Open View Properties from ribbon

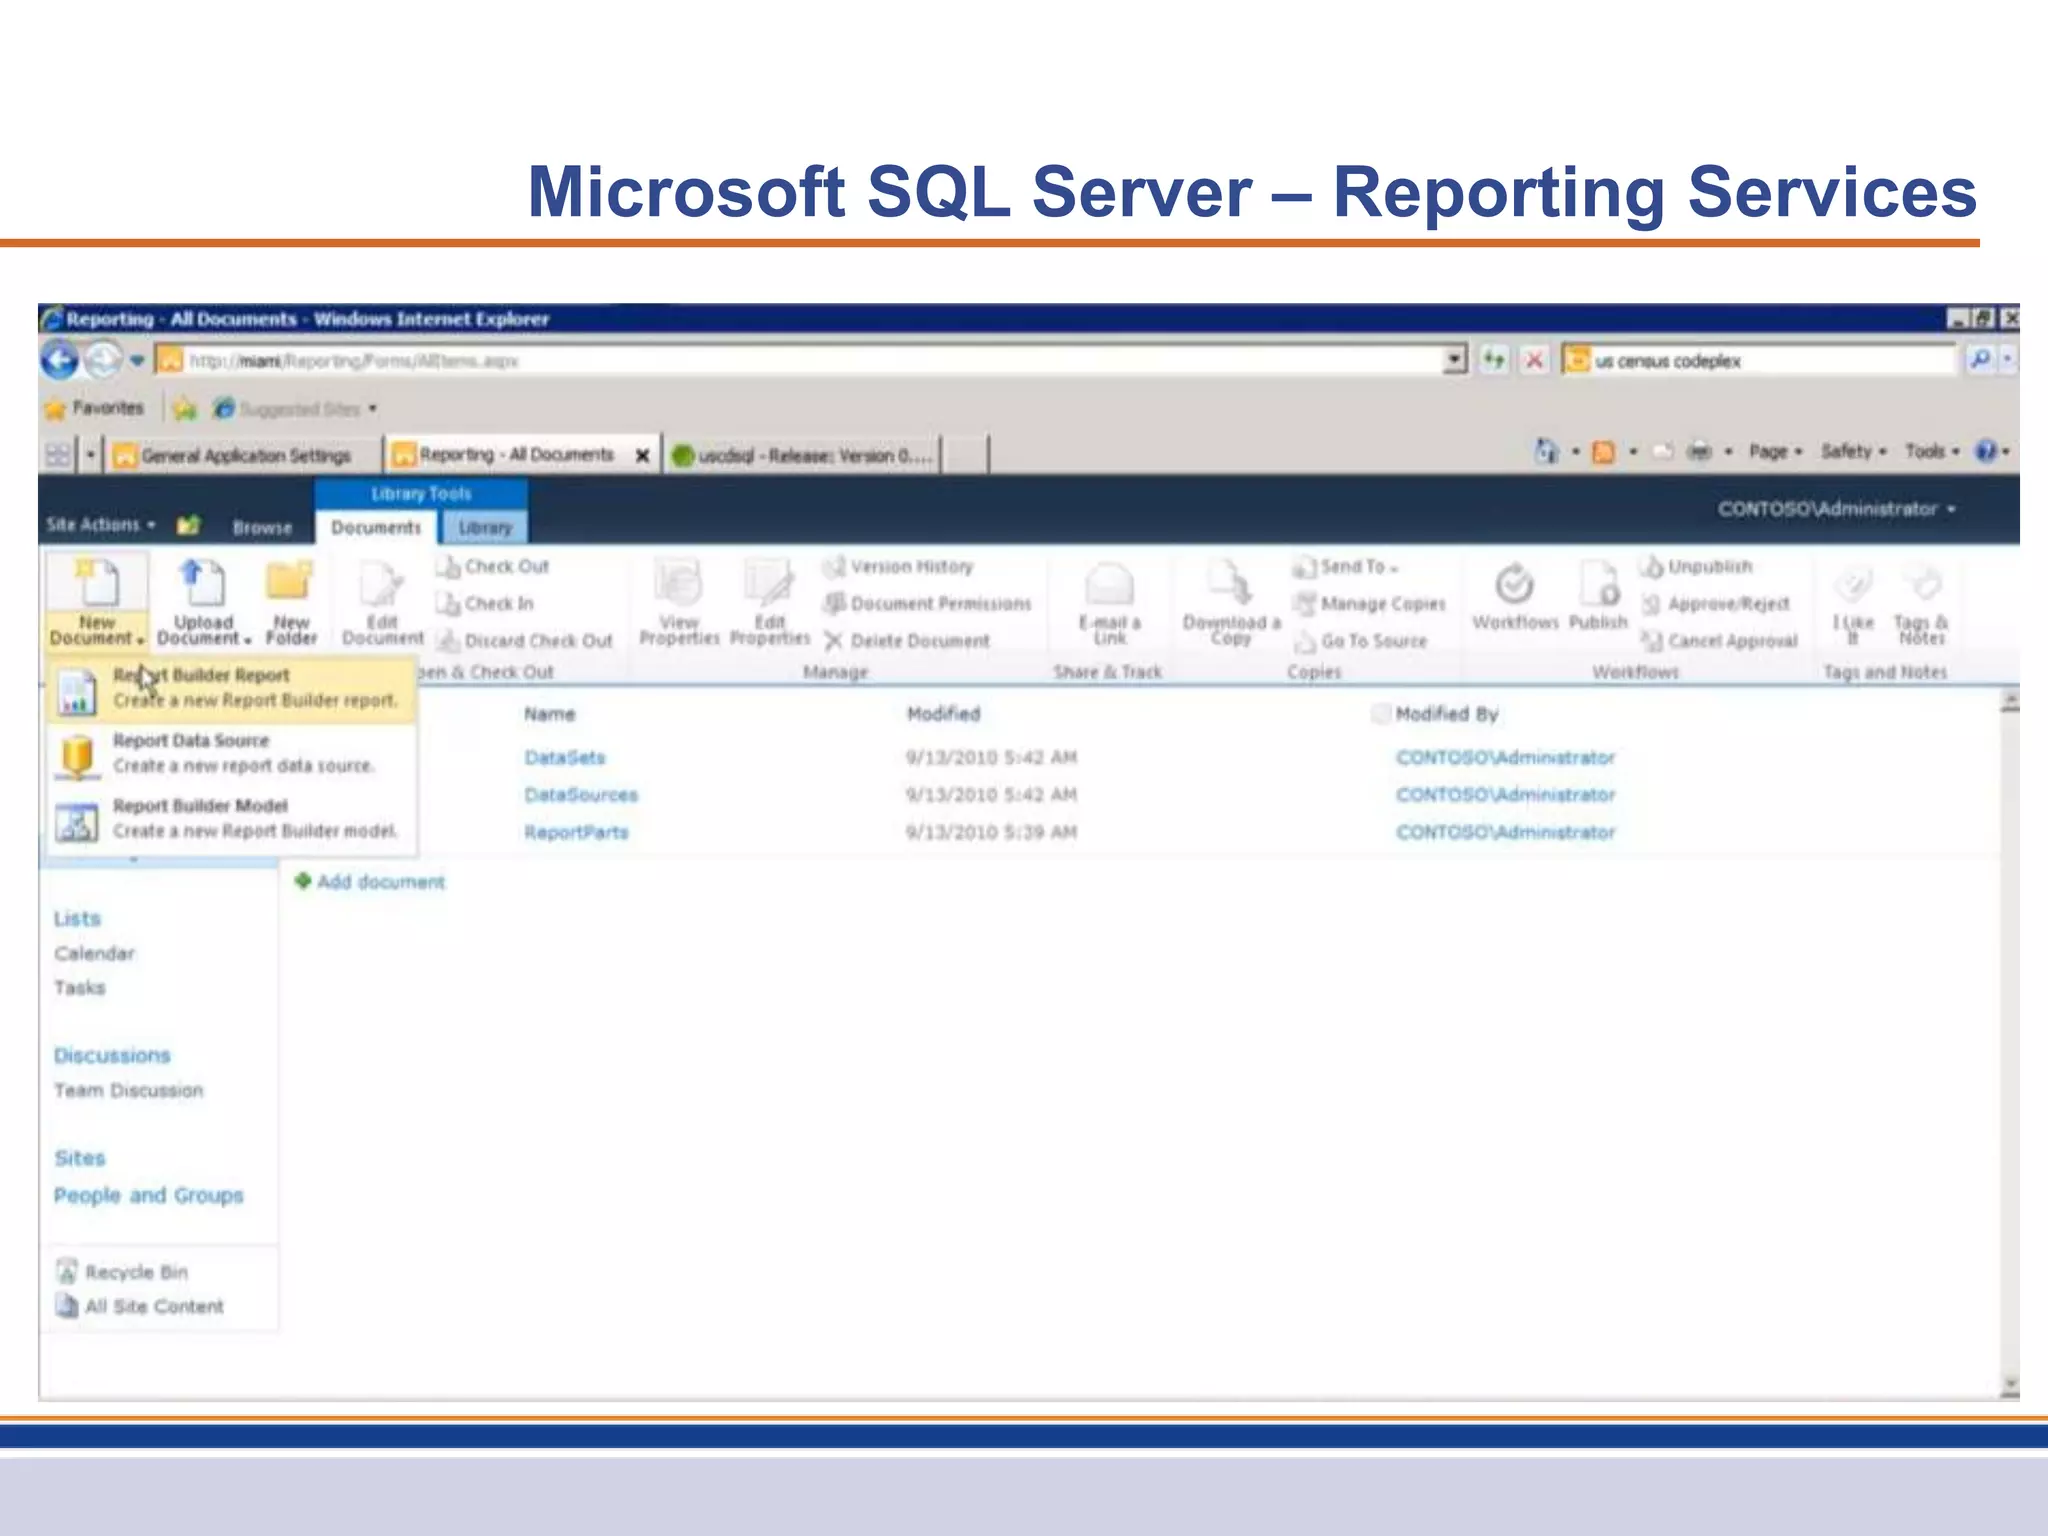coord(679,603)
